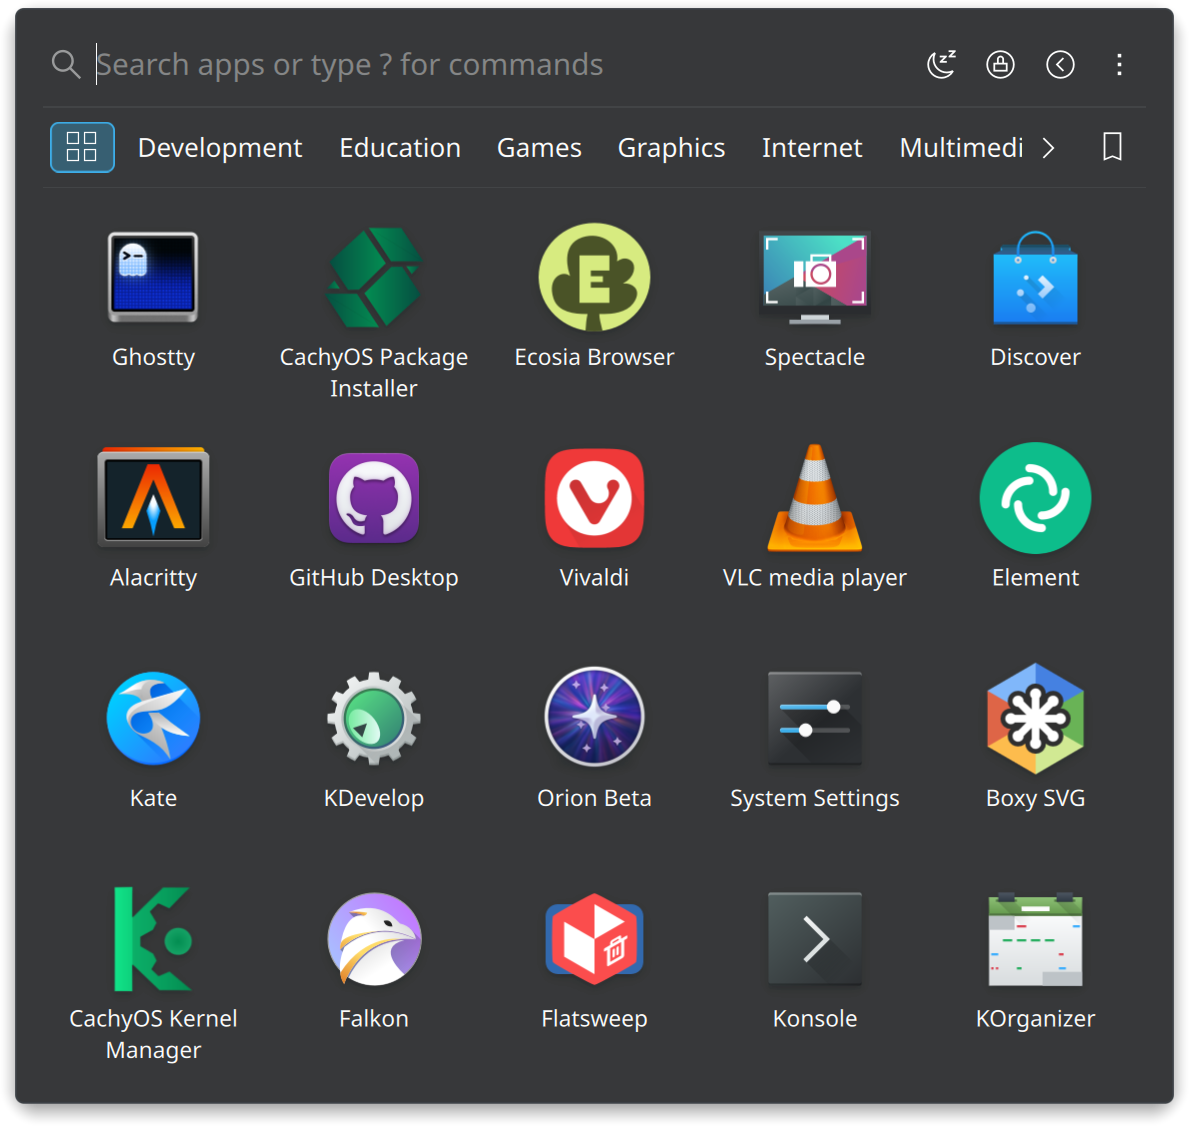The image size is (1189, 1126).
Task: Expand more categories with the chevron arrow
Action: coord(1049,148)
